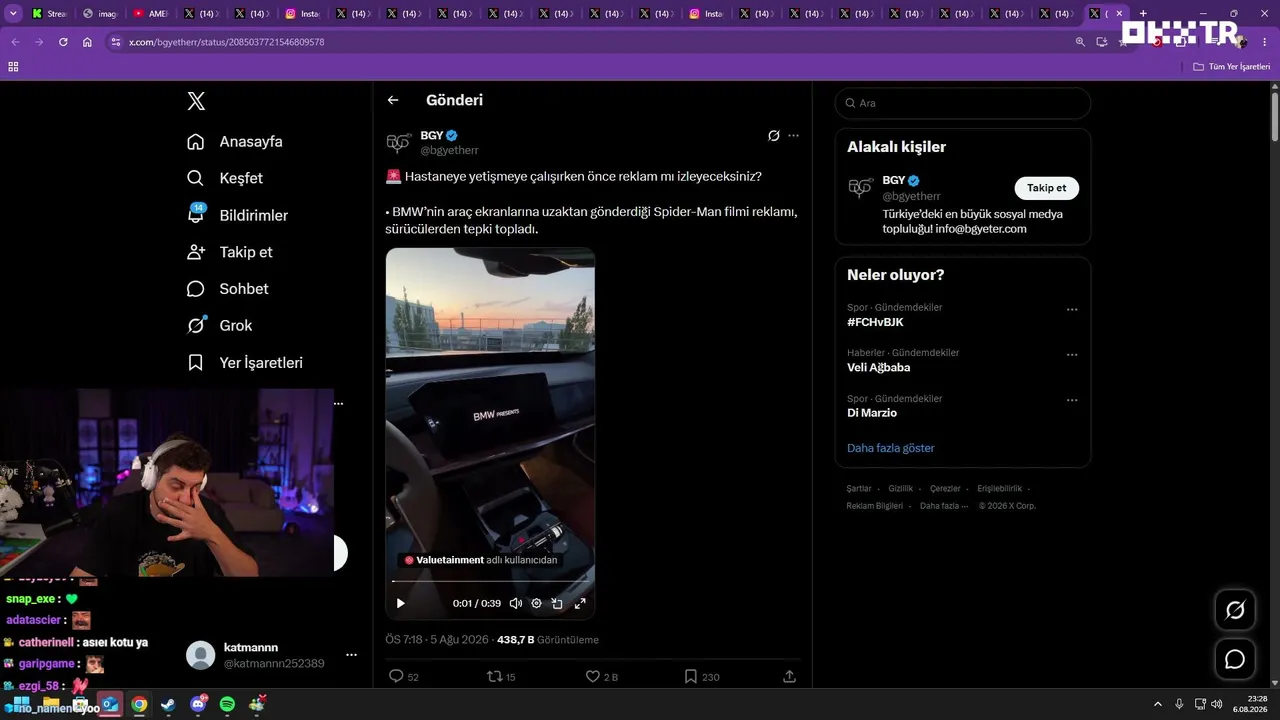1280x720 pixels.
Task: Click the katmannn account avatar
Action: (201, 655)
